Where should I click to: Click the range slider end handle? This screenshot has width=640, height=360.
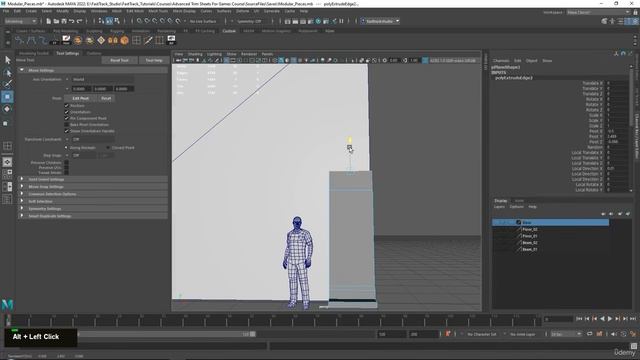253,334
